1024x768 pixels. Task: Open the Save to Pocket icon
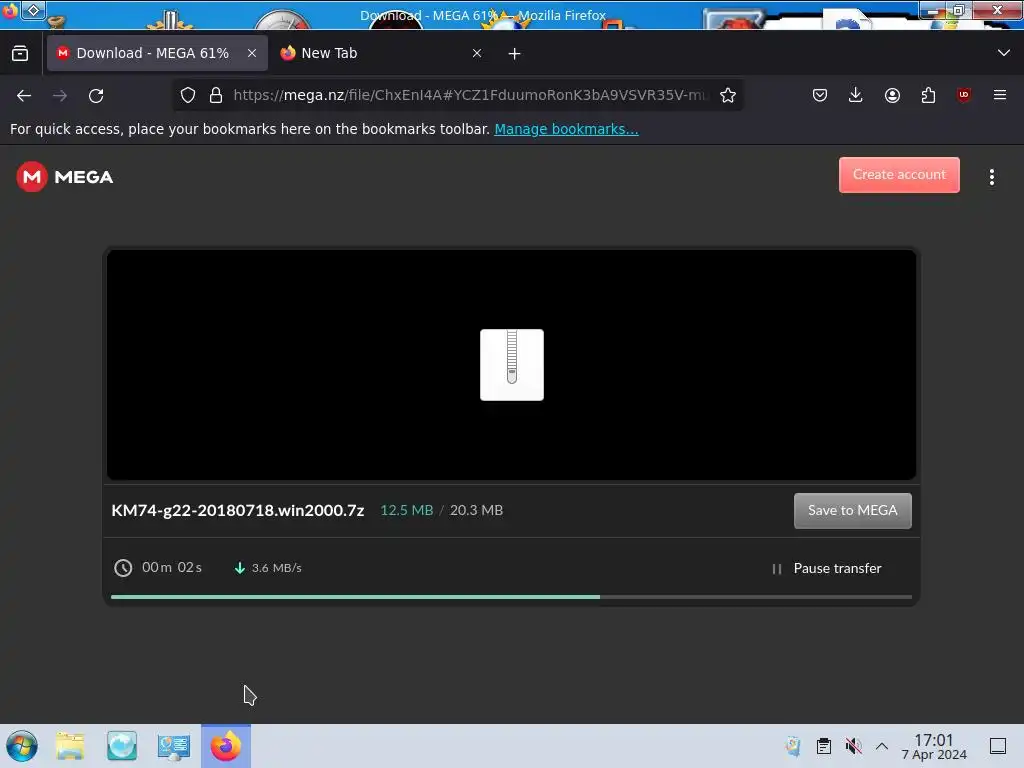(820, 95)
